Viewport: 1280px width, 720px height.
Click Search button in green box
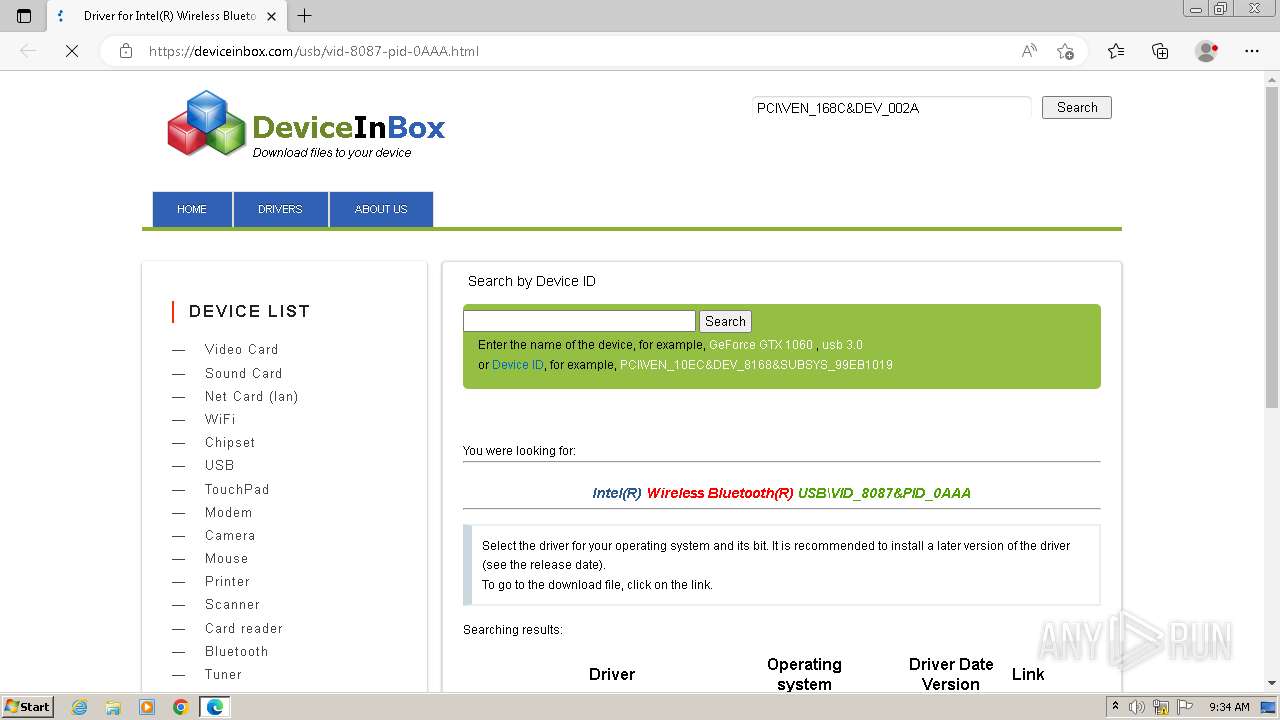tap(725, 321)
